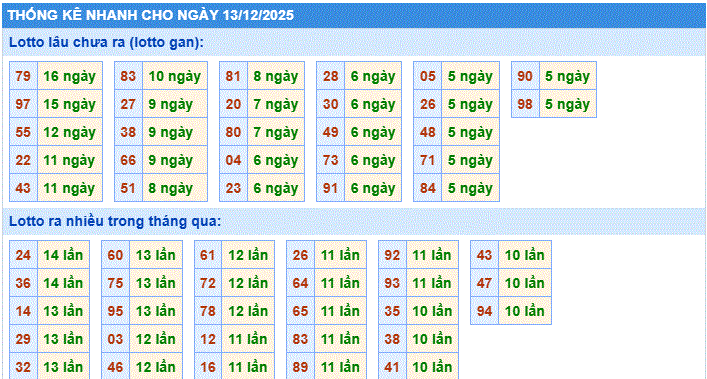Select '9 ngày' beside number 38
Screen dimensions: 707x379
click(x=174, y=132)
